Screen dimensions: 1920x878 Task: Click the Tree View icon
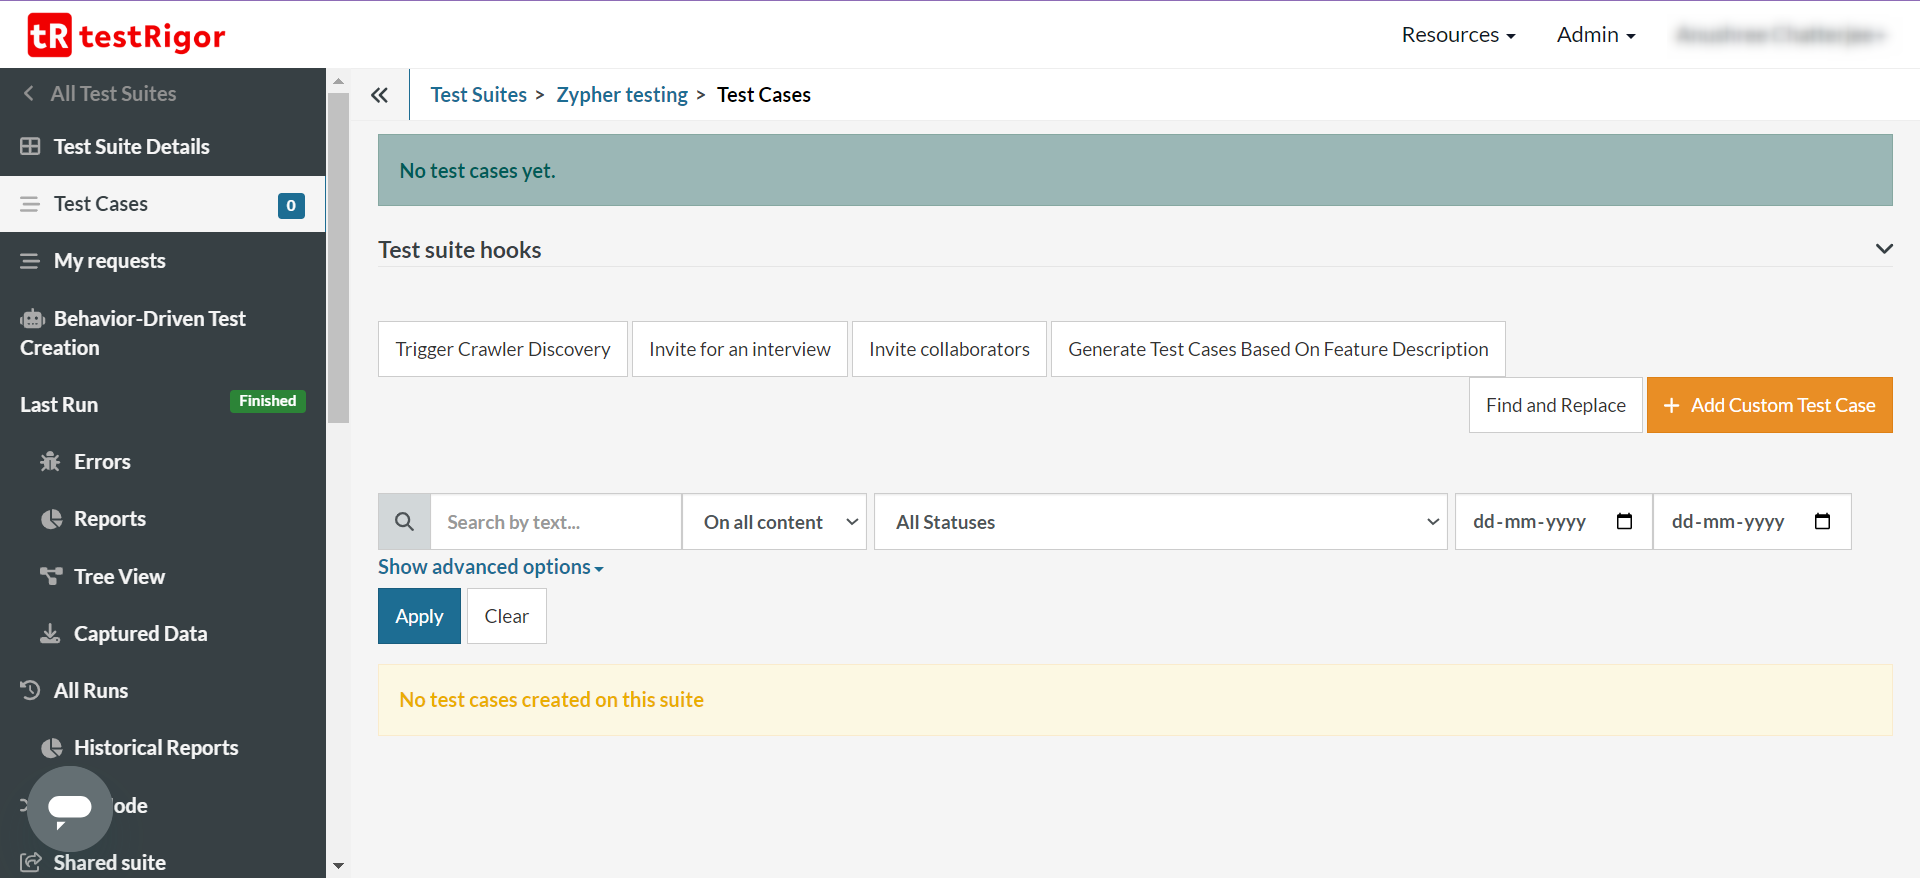click(50, 577)
